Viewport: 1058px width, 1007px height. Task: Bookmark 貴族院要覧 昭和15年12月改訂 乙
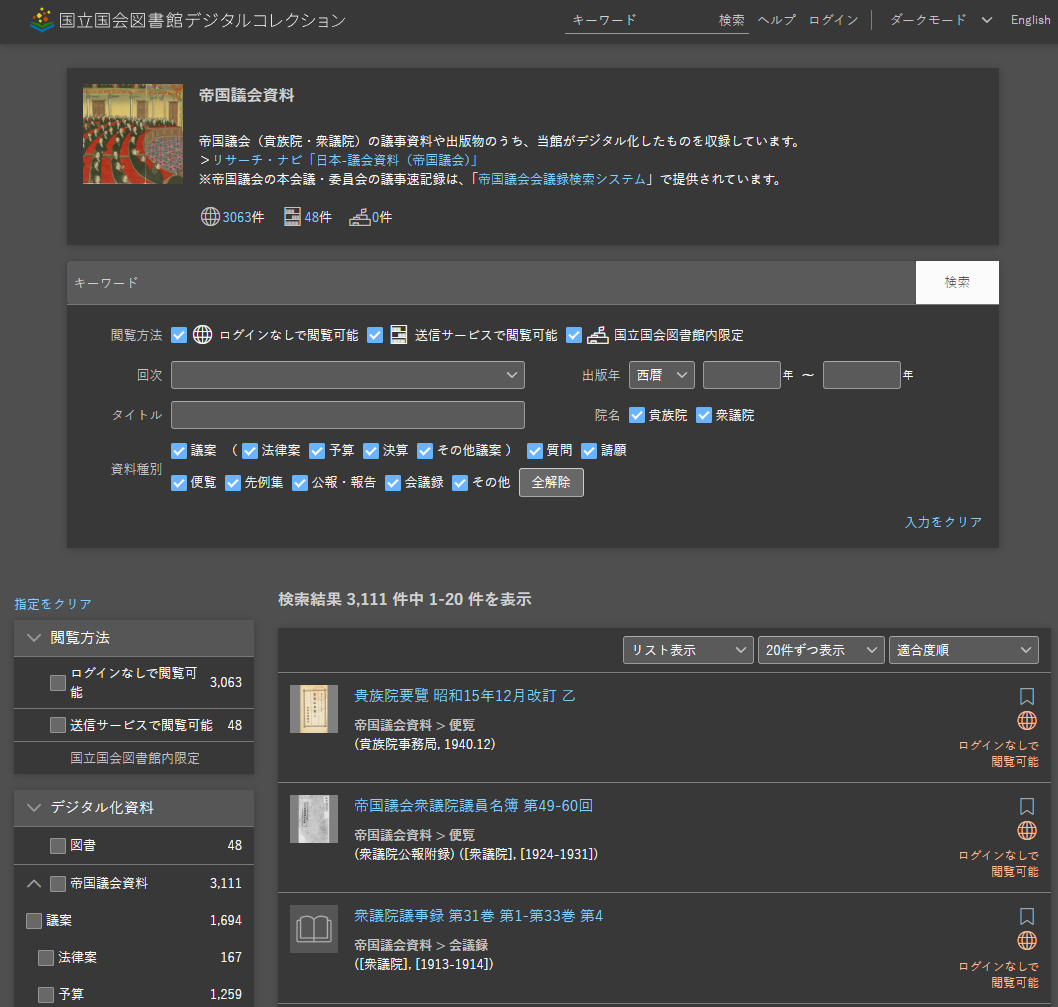[1026, 696]
